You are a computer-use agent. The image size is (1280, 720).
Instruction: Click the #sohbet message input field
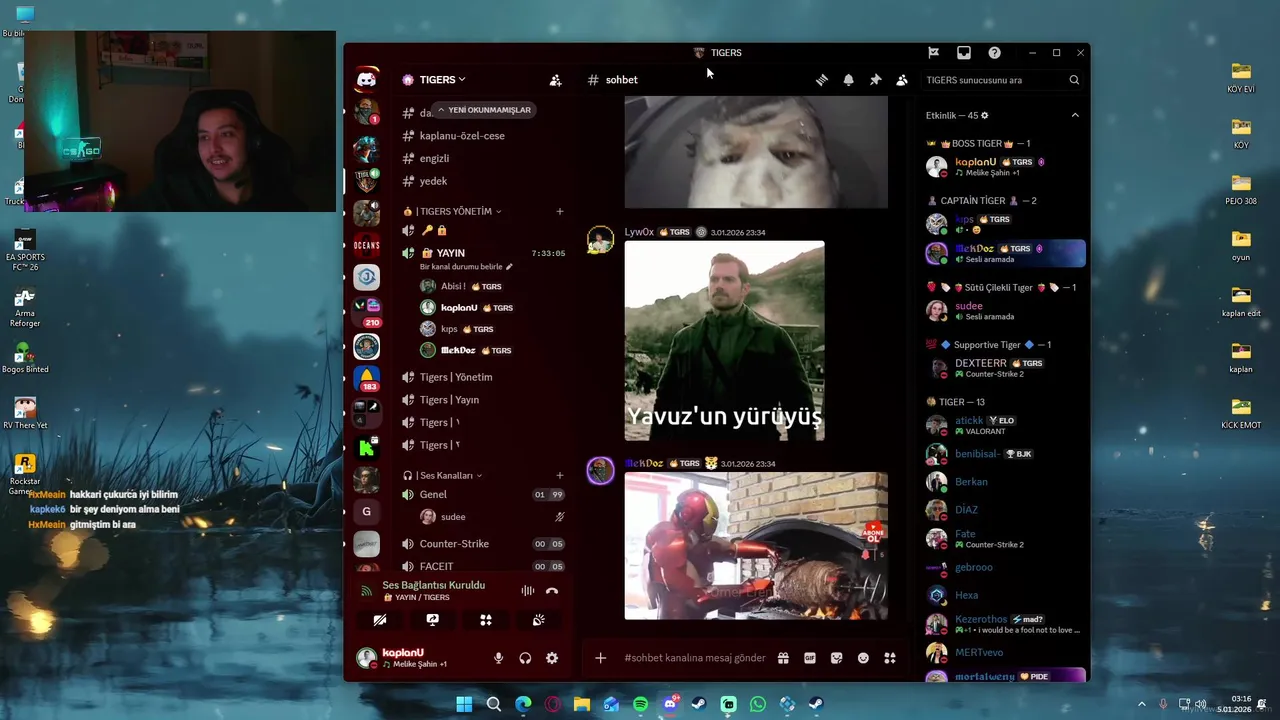(x=695, y=658)
